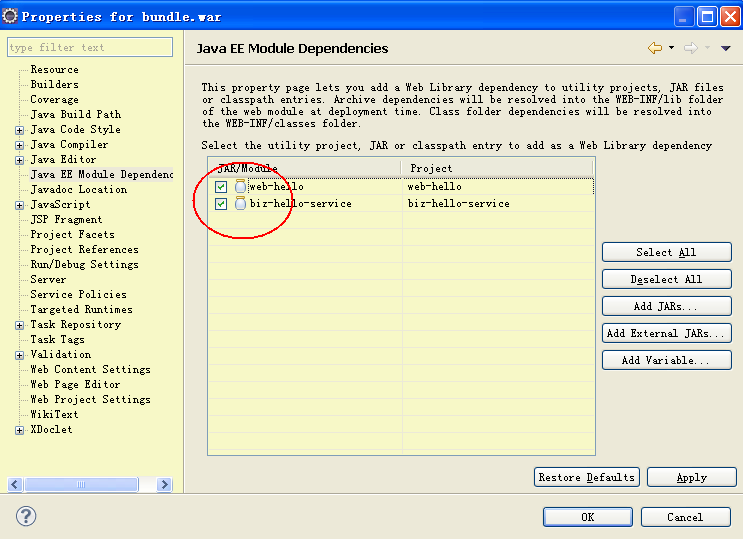Open the Java Build Path page
743x539 pixels.
pos(76,114)
